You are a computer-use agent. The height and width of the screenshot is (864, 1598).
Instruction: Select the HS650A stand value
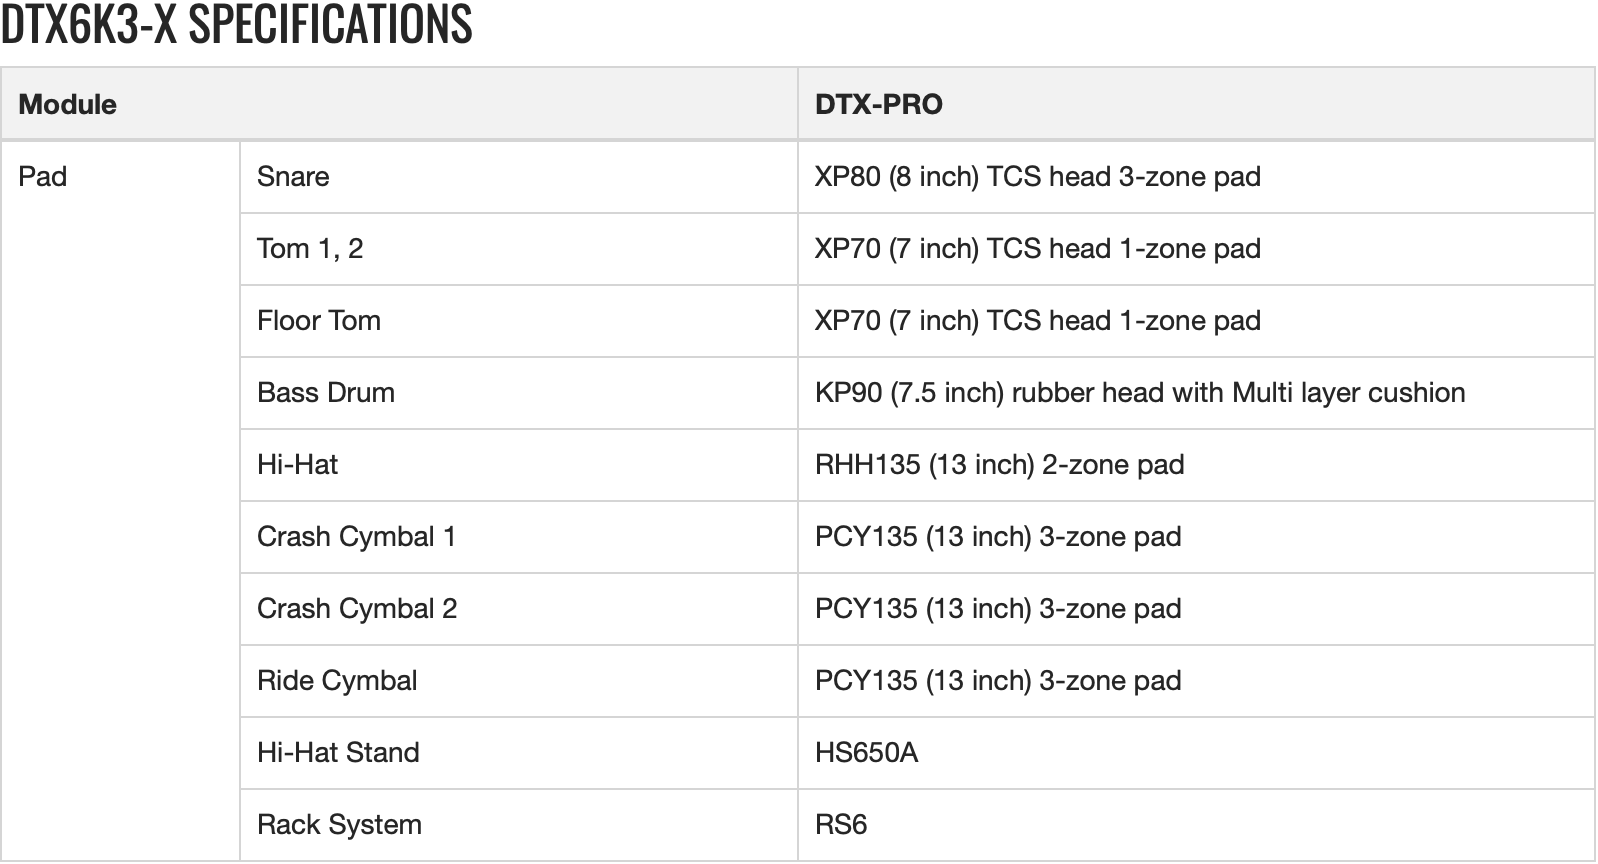point(866,753)
